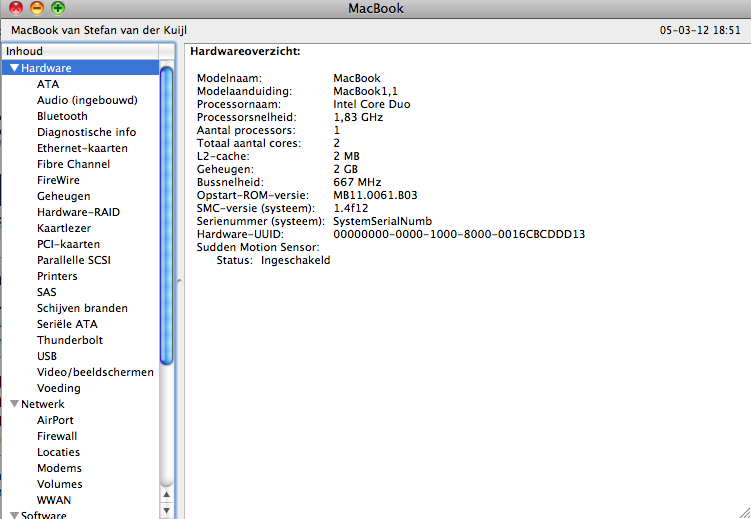Select Ethernet-kaarten in the list
This screenshot has width=751, height=519.
click(82, 148)
